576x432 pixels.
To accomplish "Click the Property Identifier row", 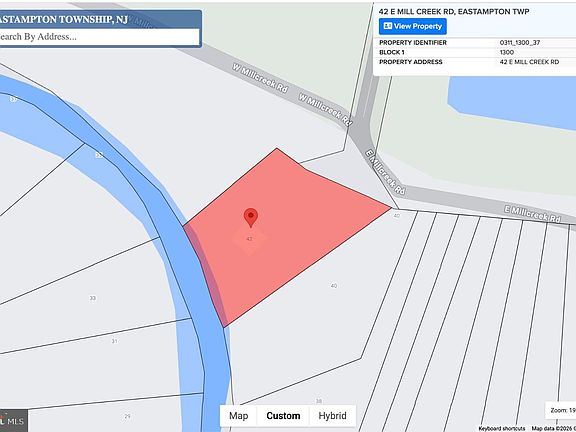I will pos(475,43).
